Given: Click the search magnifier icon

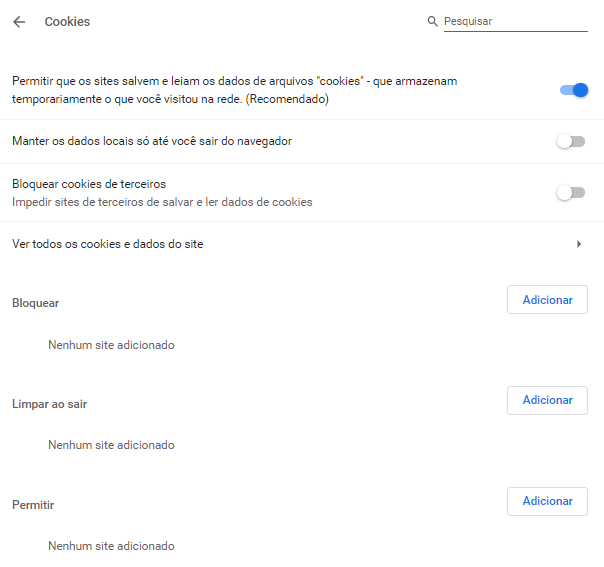Looking at the screenshot, I should pyautogui.click(x=433, y=21).
